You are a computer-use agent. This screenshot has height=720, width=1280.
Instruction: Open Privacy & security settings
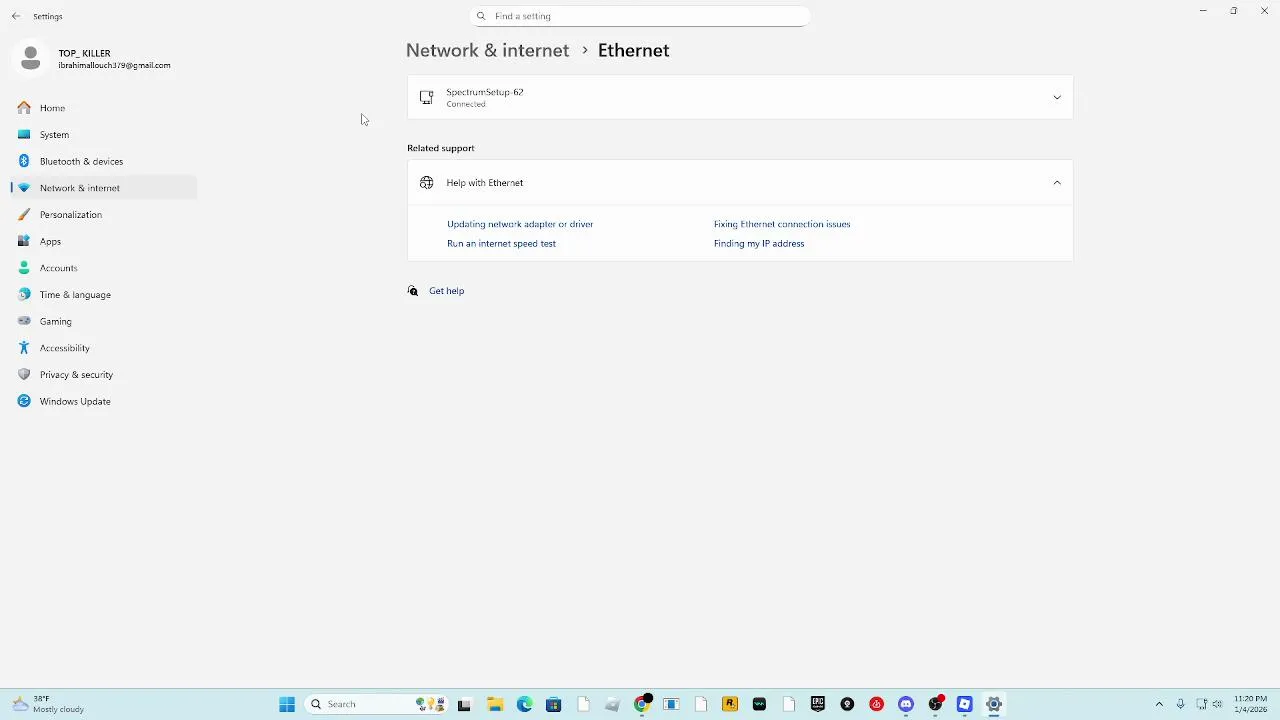coord(104,374)
